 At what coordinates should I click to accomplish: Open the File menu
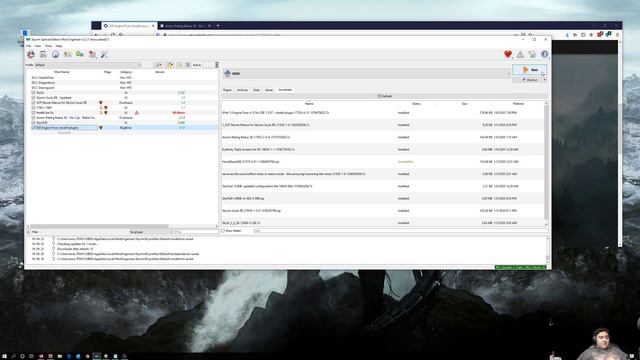(29, 46)
